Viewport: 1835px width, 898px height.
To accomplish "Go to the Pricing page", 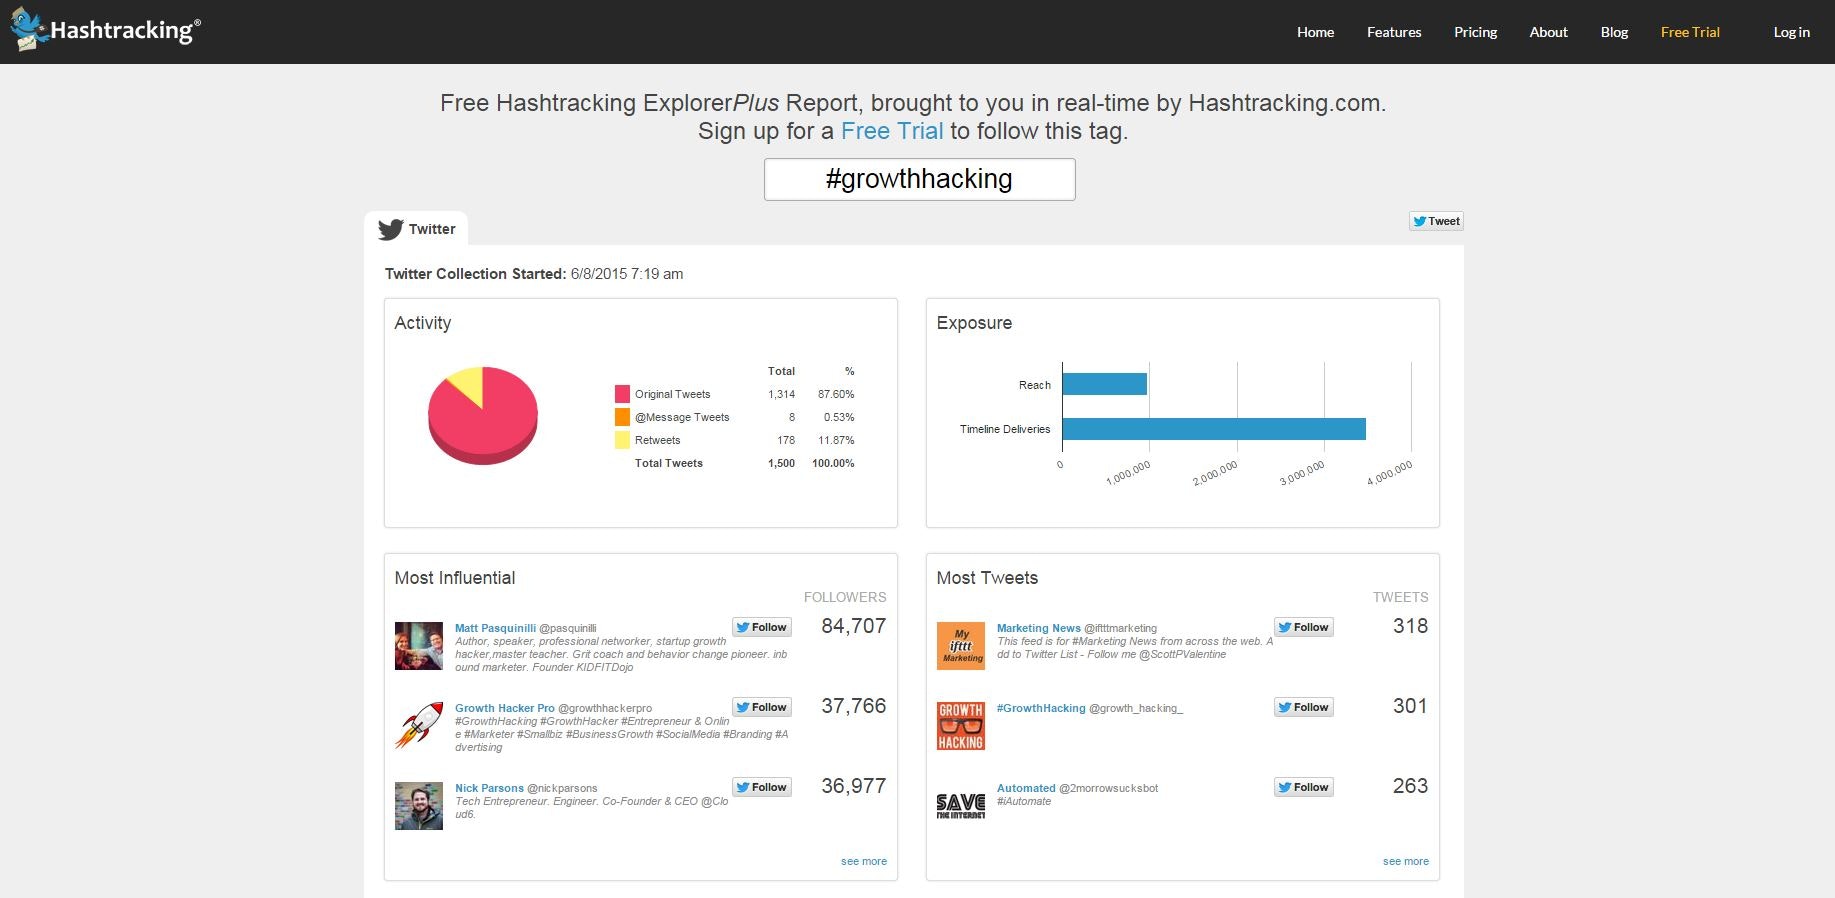I will 1475,32.
